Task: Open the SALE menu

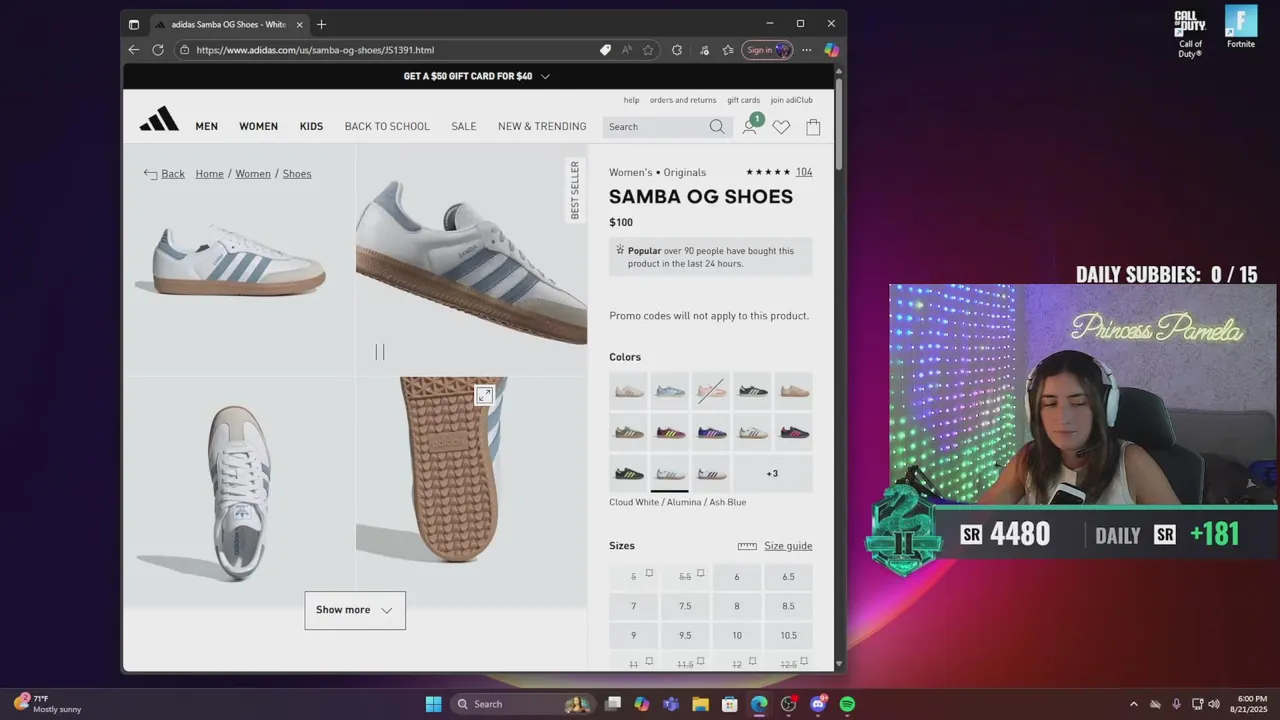Action: click(464, 127)
